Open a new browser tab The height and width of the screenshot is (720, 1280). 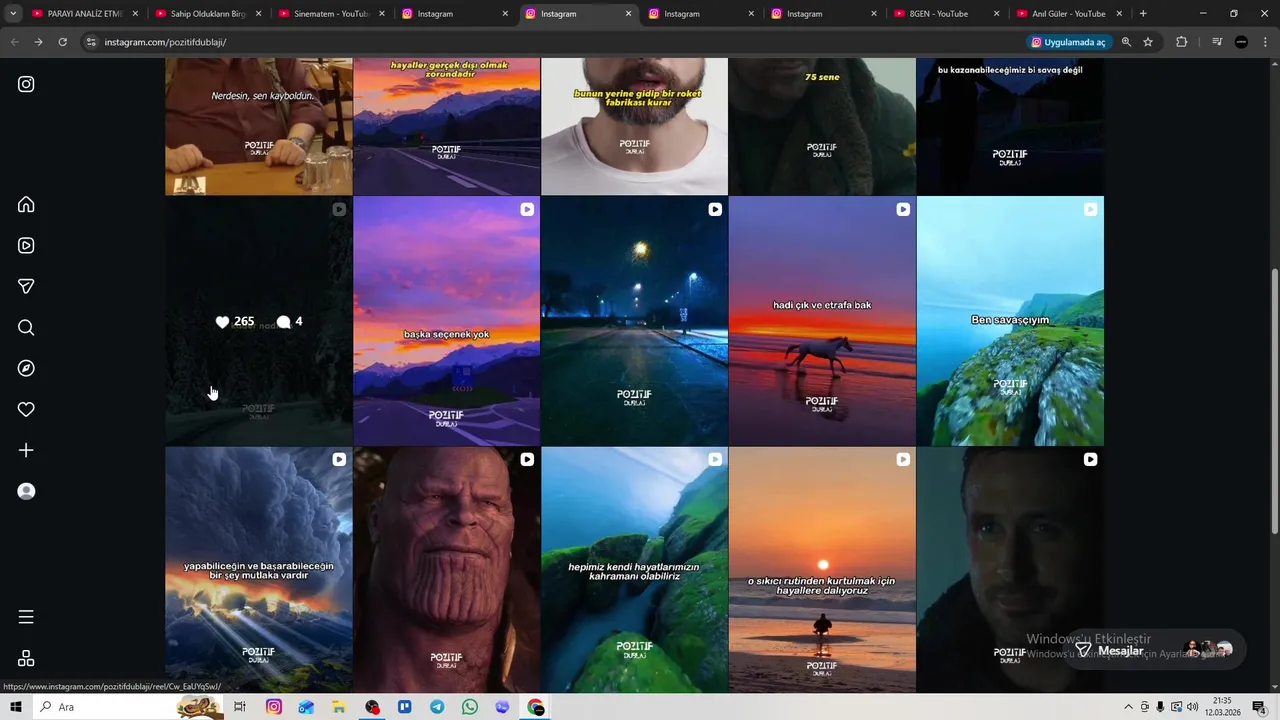click(x=1143, y=14)
